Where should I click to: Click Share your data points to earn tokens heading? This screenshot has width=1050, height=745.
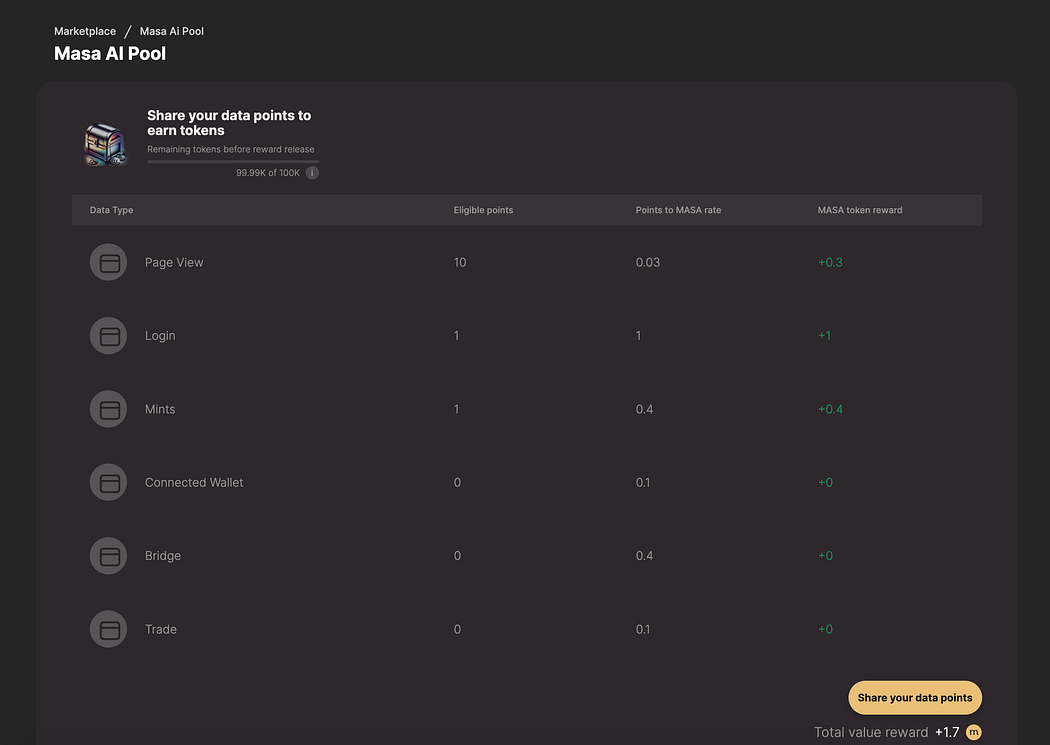point(229,123)
